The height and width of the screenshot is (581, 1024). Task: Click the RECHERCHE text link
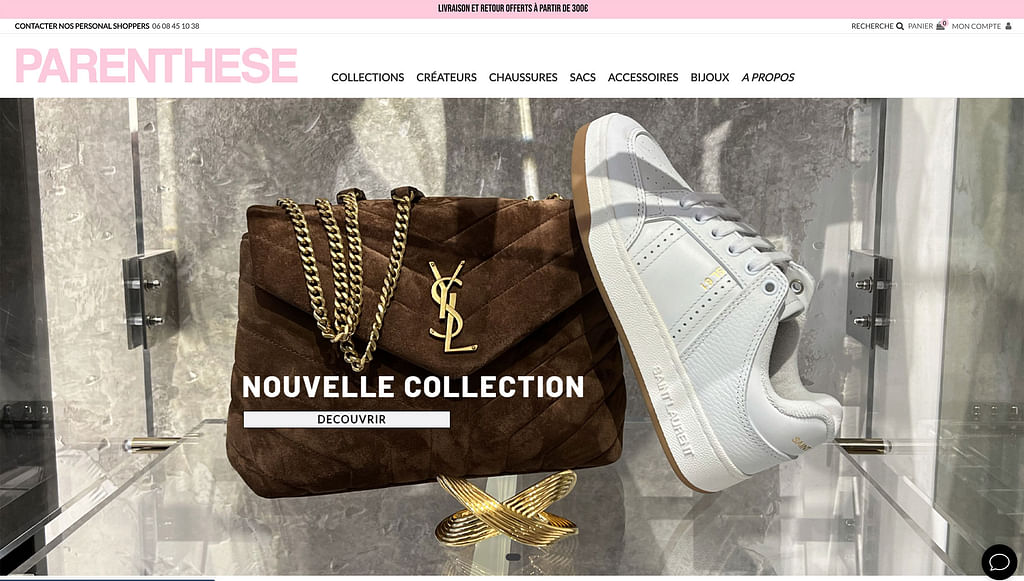[872, 26]
